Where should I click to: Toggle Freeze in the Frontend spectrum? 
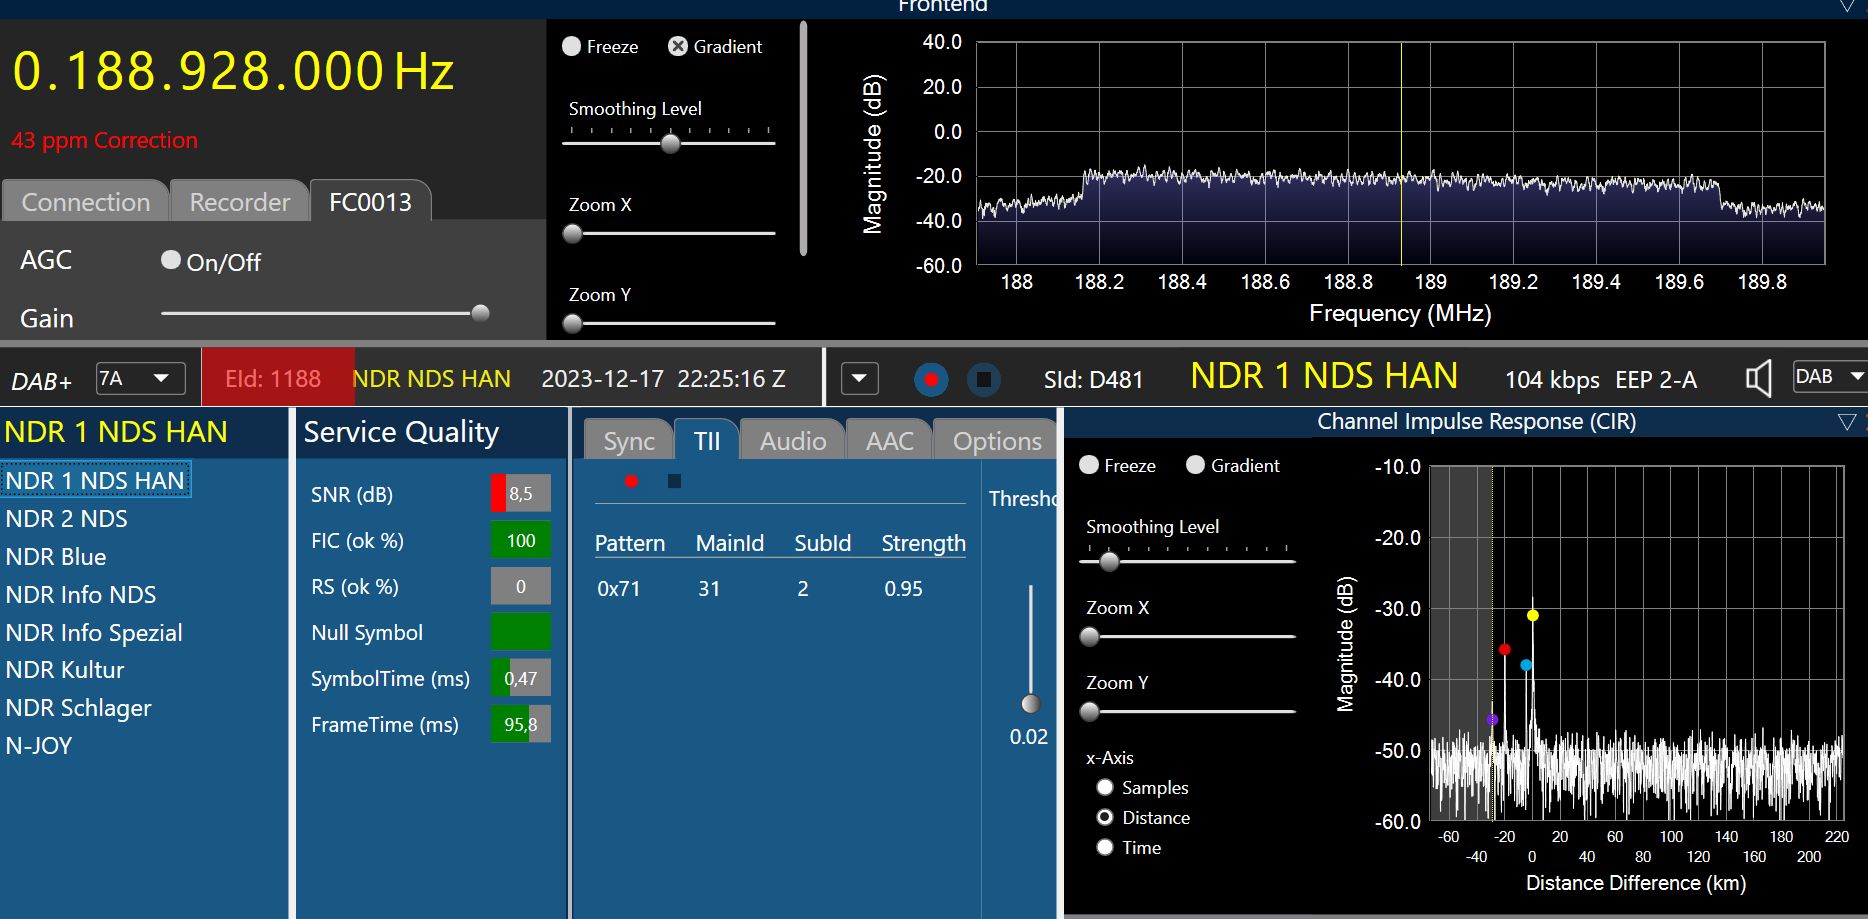click(572, 46)
